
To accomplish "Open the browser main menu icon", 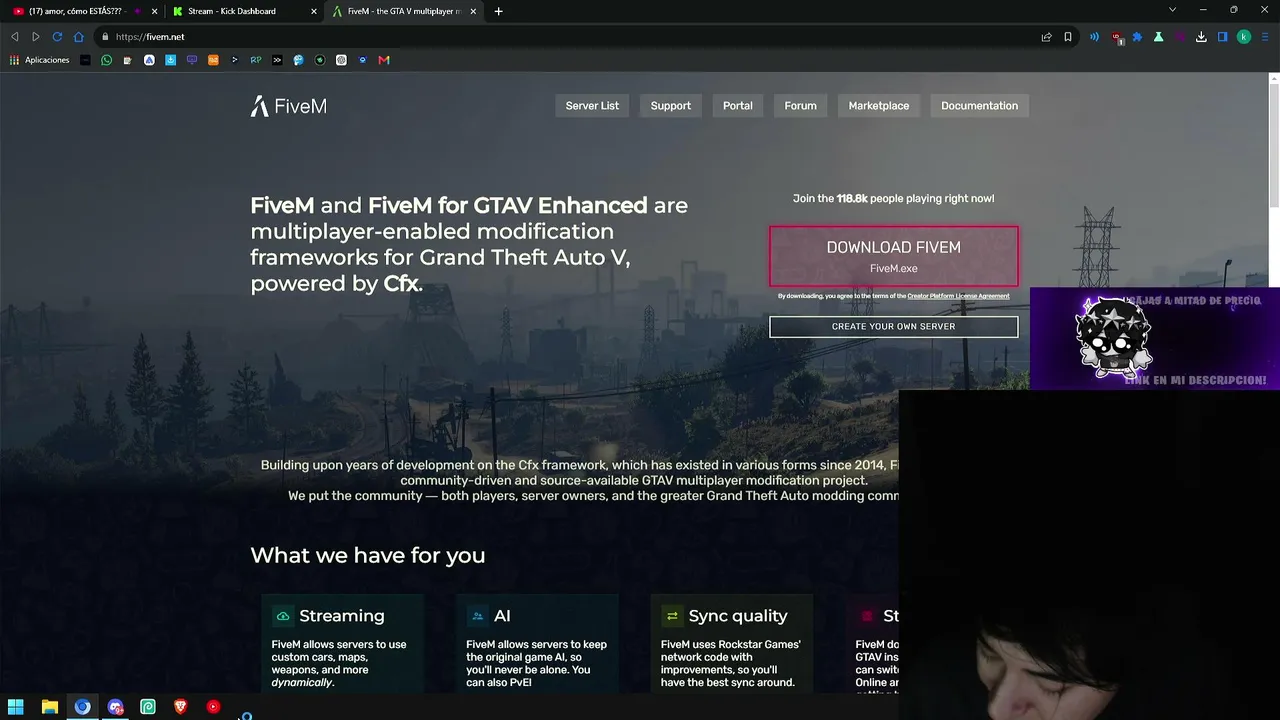I will (1265, 37).
